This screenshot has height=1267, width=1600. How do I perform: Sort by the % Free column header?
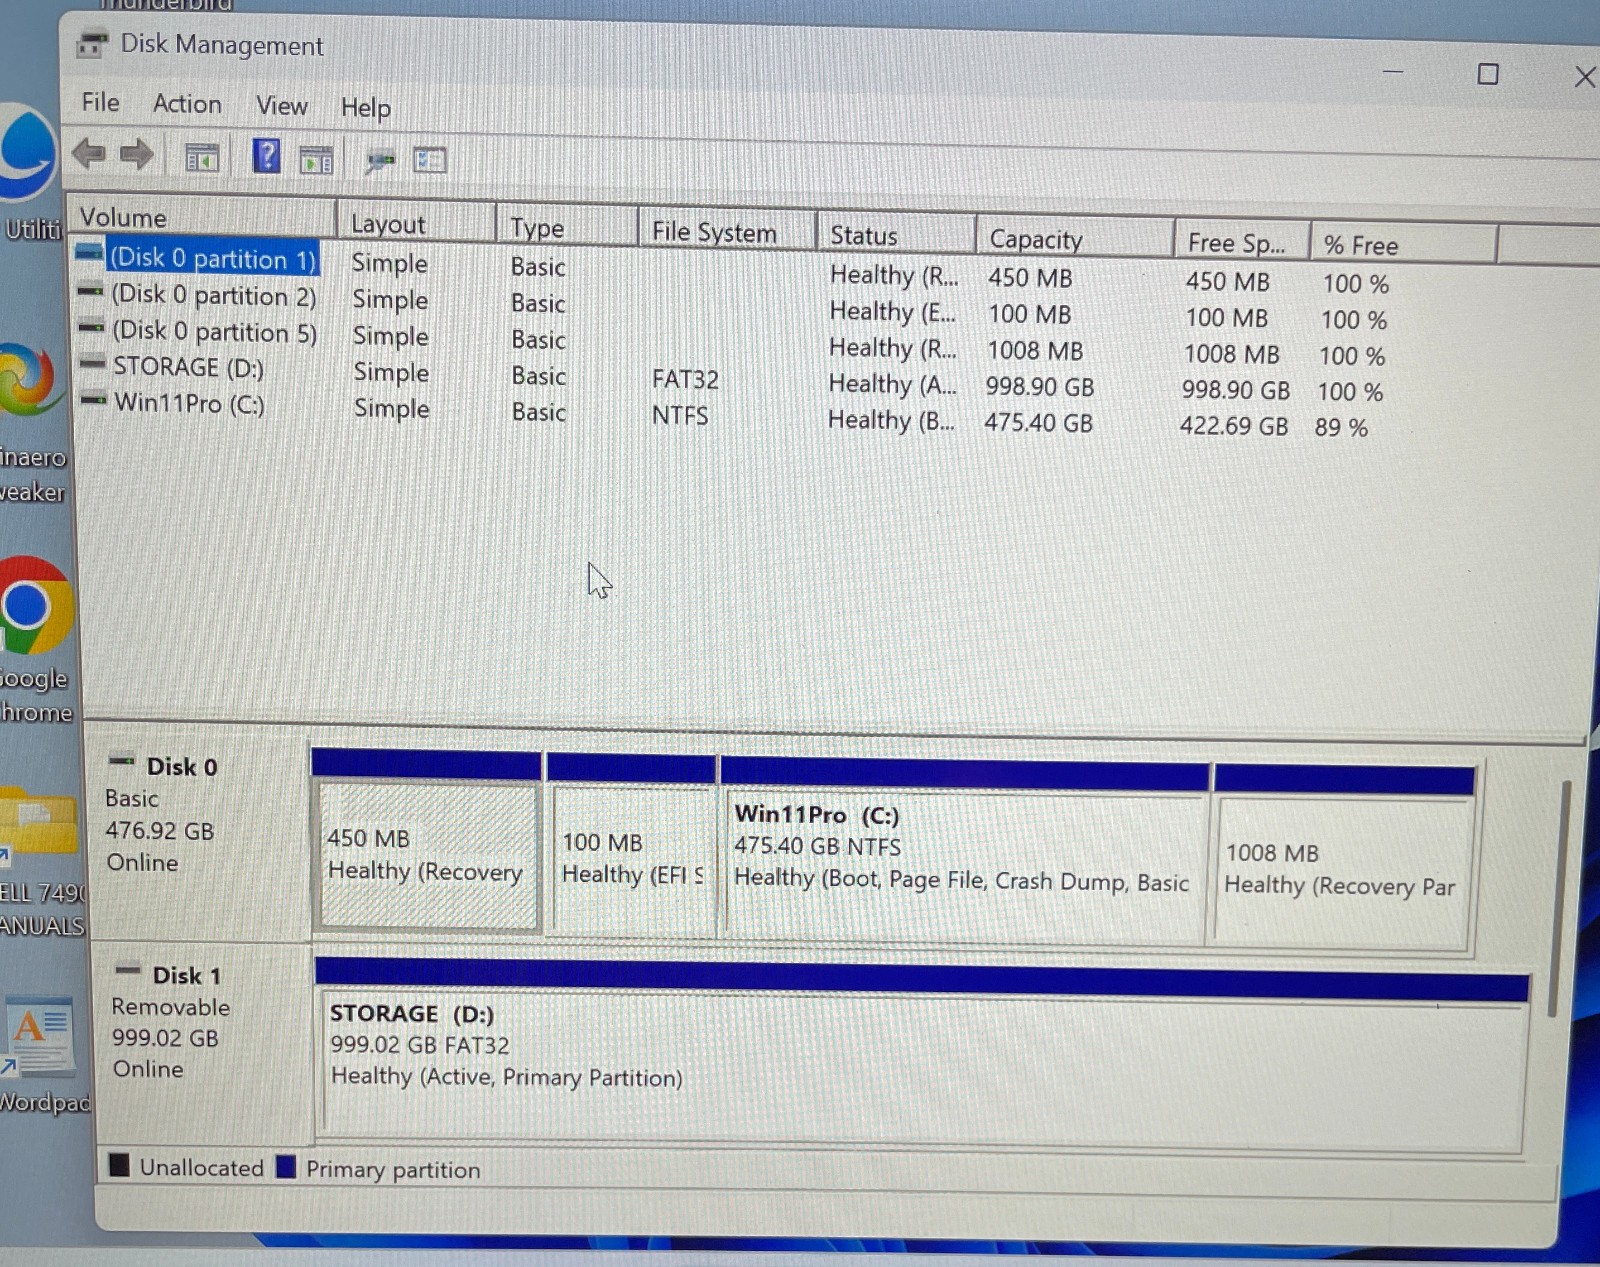click(x=1403, y=245)
